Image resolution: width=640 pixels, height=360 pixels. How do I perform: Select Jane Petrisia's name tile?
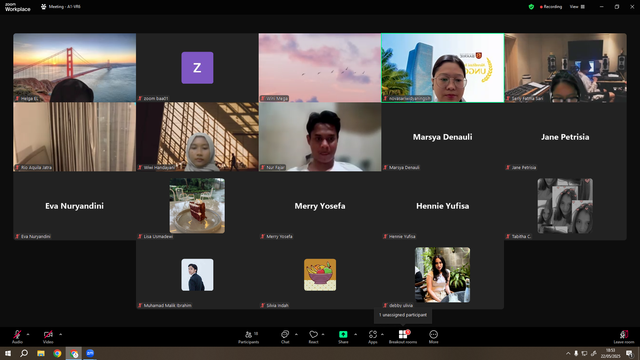[x=565, y=137]
